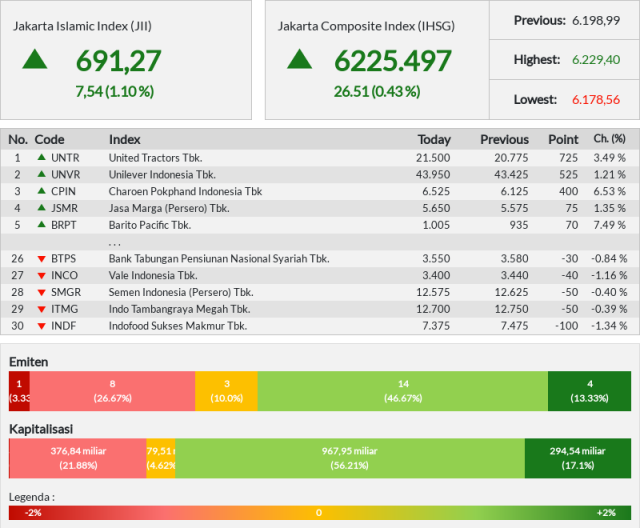640x528 pixels.
Task: Click the red down arrow next to BTPS
Action: (x=41, y=259)
